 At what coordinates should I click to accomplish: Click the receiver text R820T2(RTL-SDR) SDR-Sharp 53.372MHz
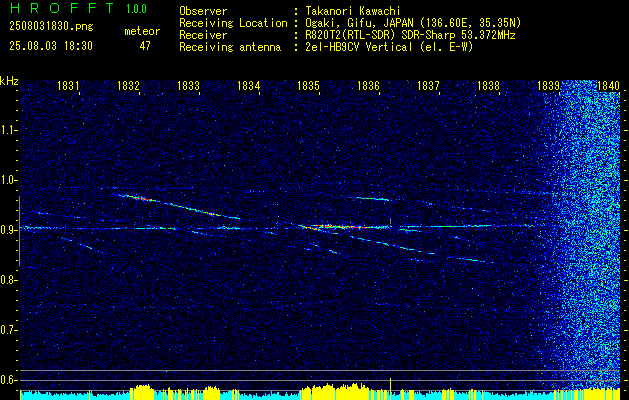(410, 35)
